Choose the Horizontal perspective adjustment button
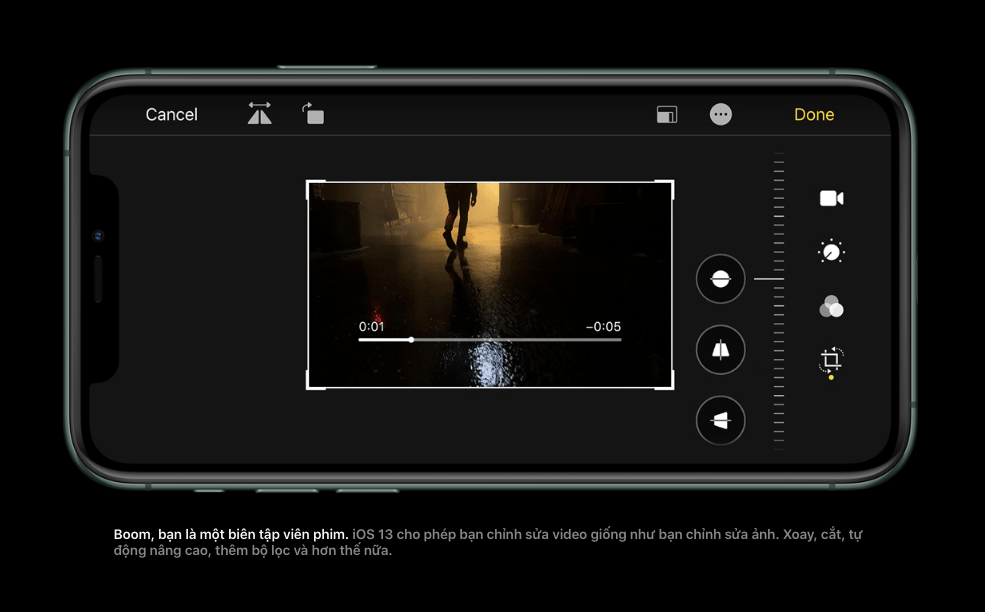The image size is (985, 612). point(721,420)
